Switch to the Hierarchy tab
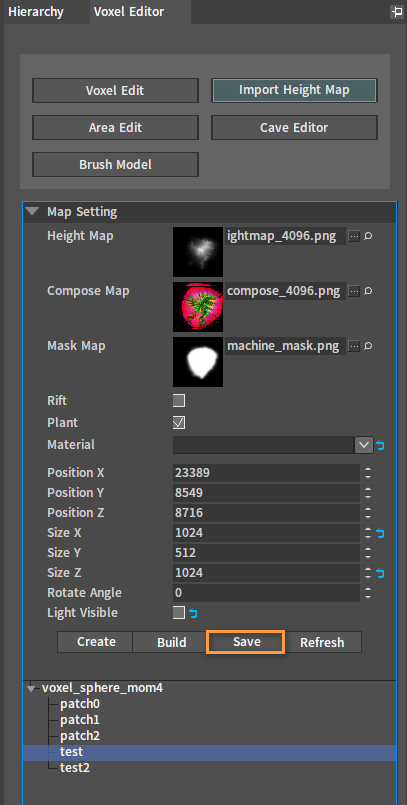The image size is (407, 805). [x=36, y=12]
